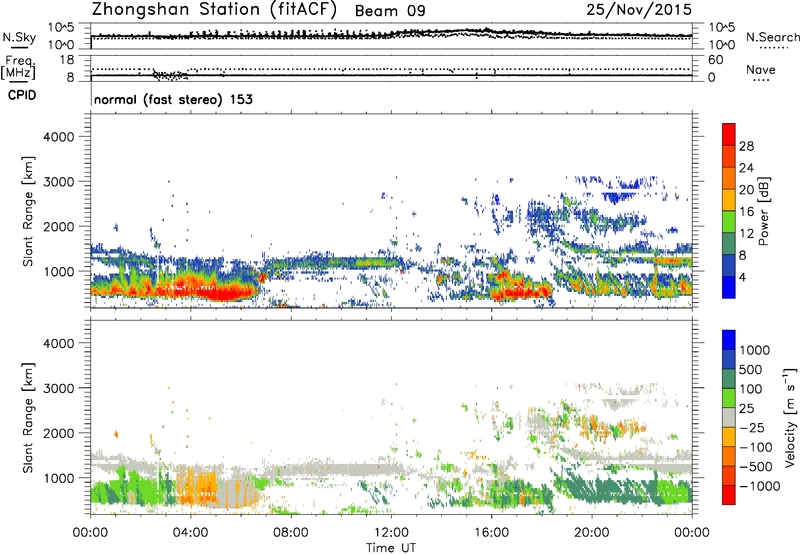Click the 'Time UT' axis label
This screenshot has width=800, height=554.
[391, 547]
